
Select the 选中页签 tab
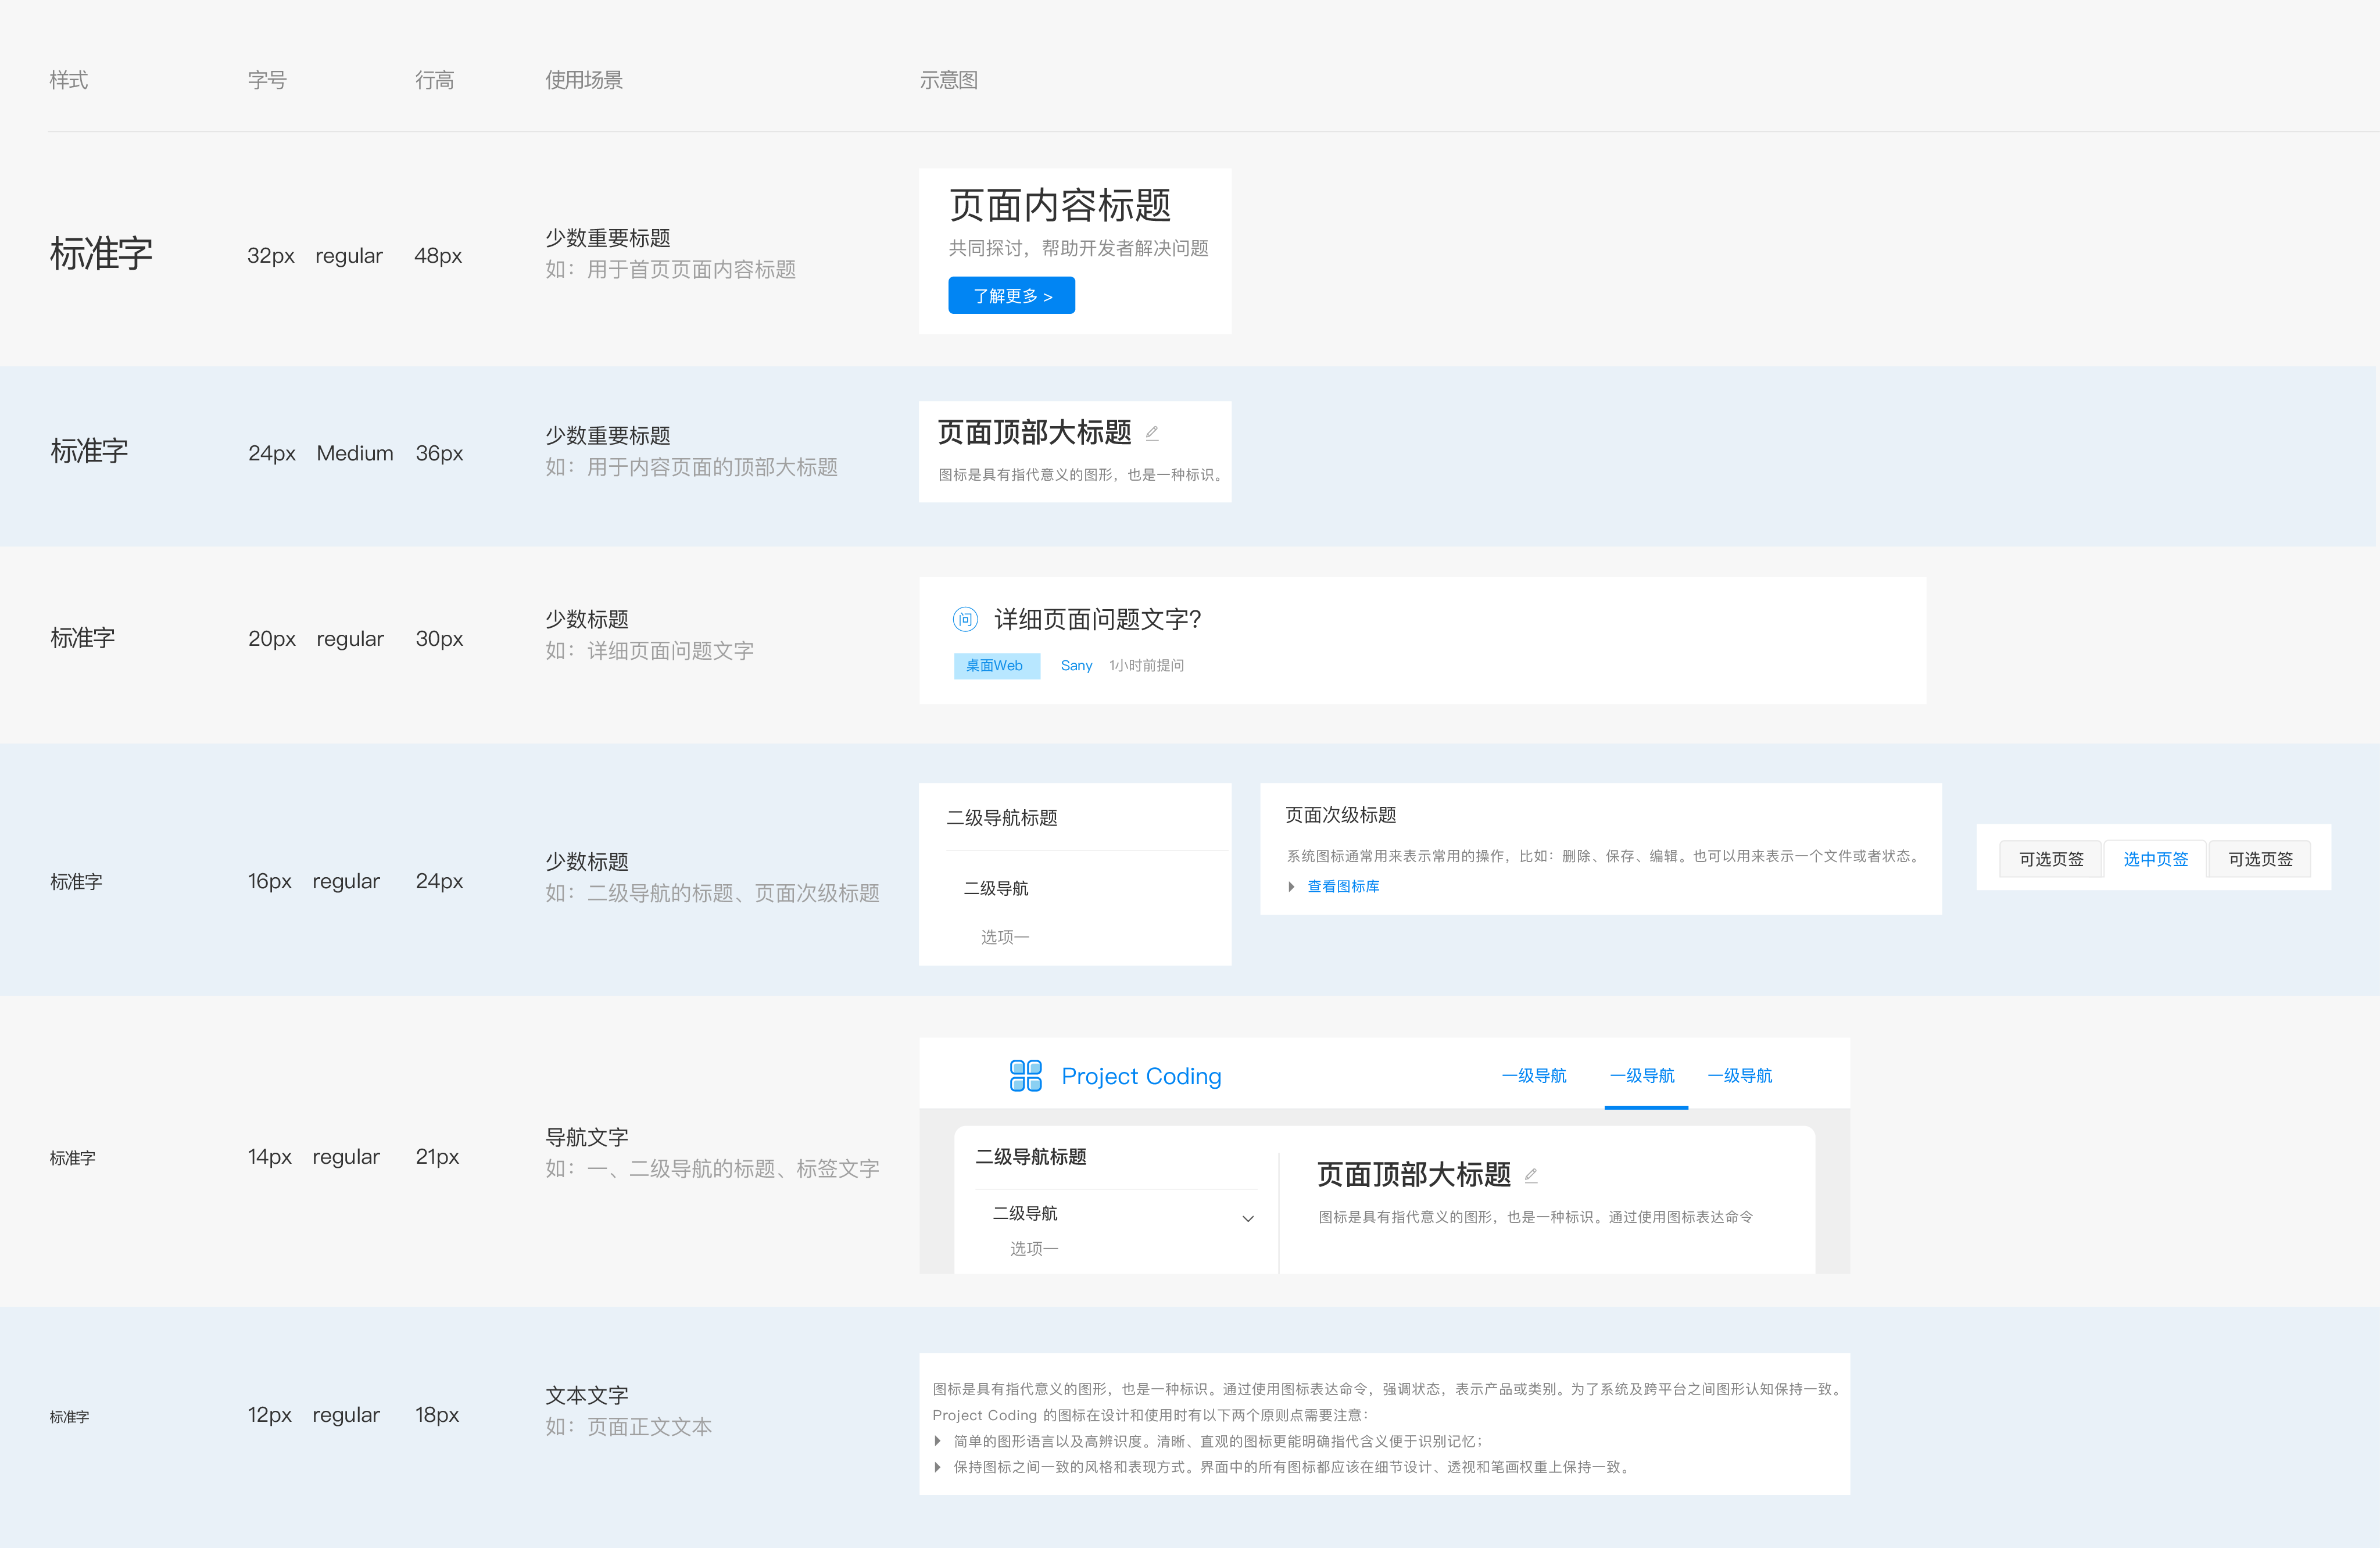[2155, 859]
